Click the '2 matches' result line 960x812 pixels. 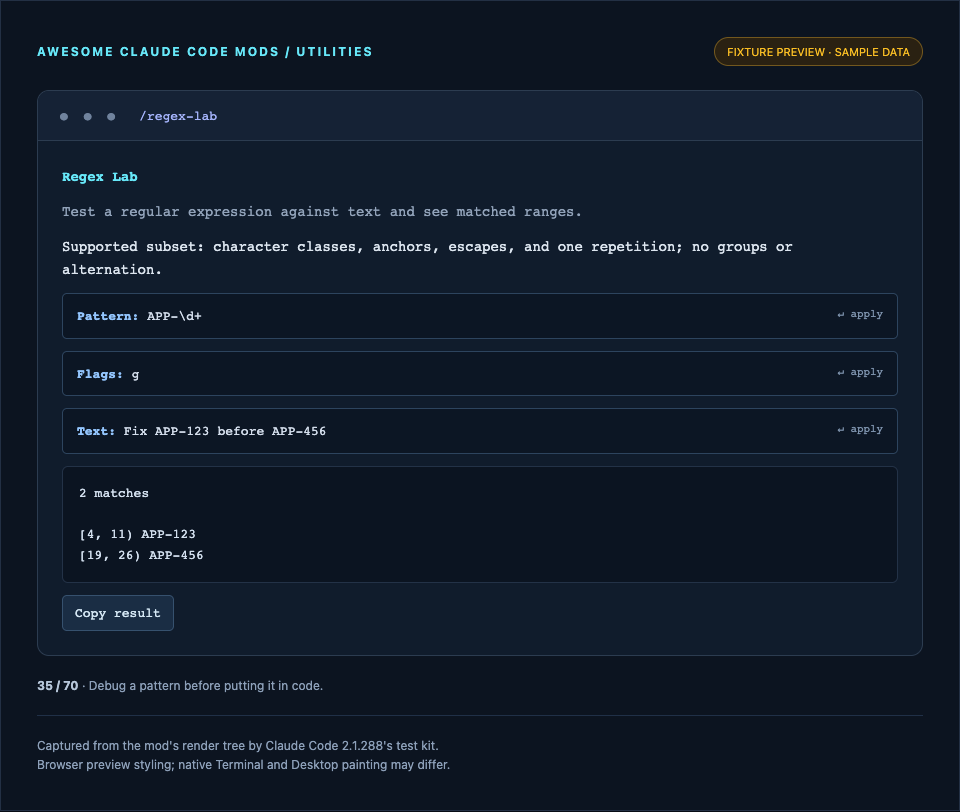pos(114,493)
